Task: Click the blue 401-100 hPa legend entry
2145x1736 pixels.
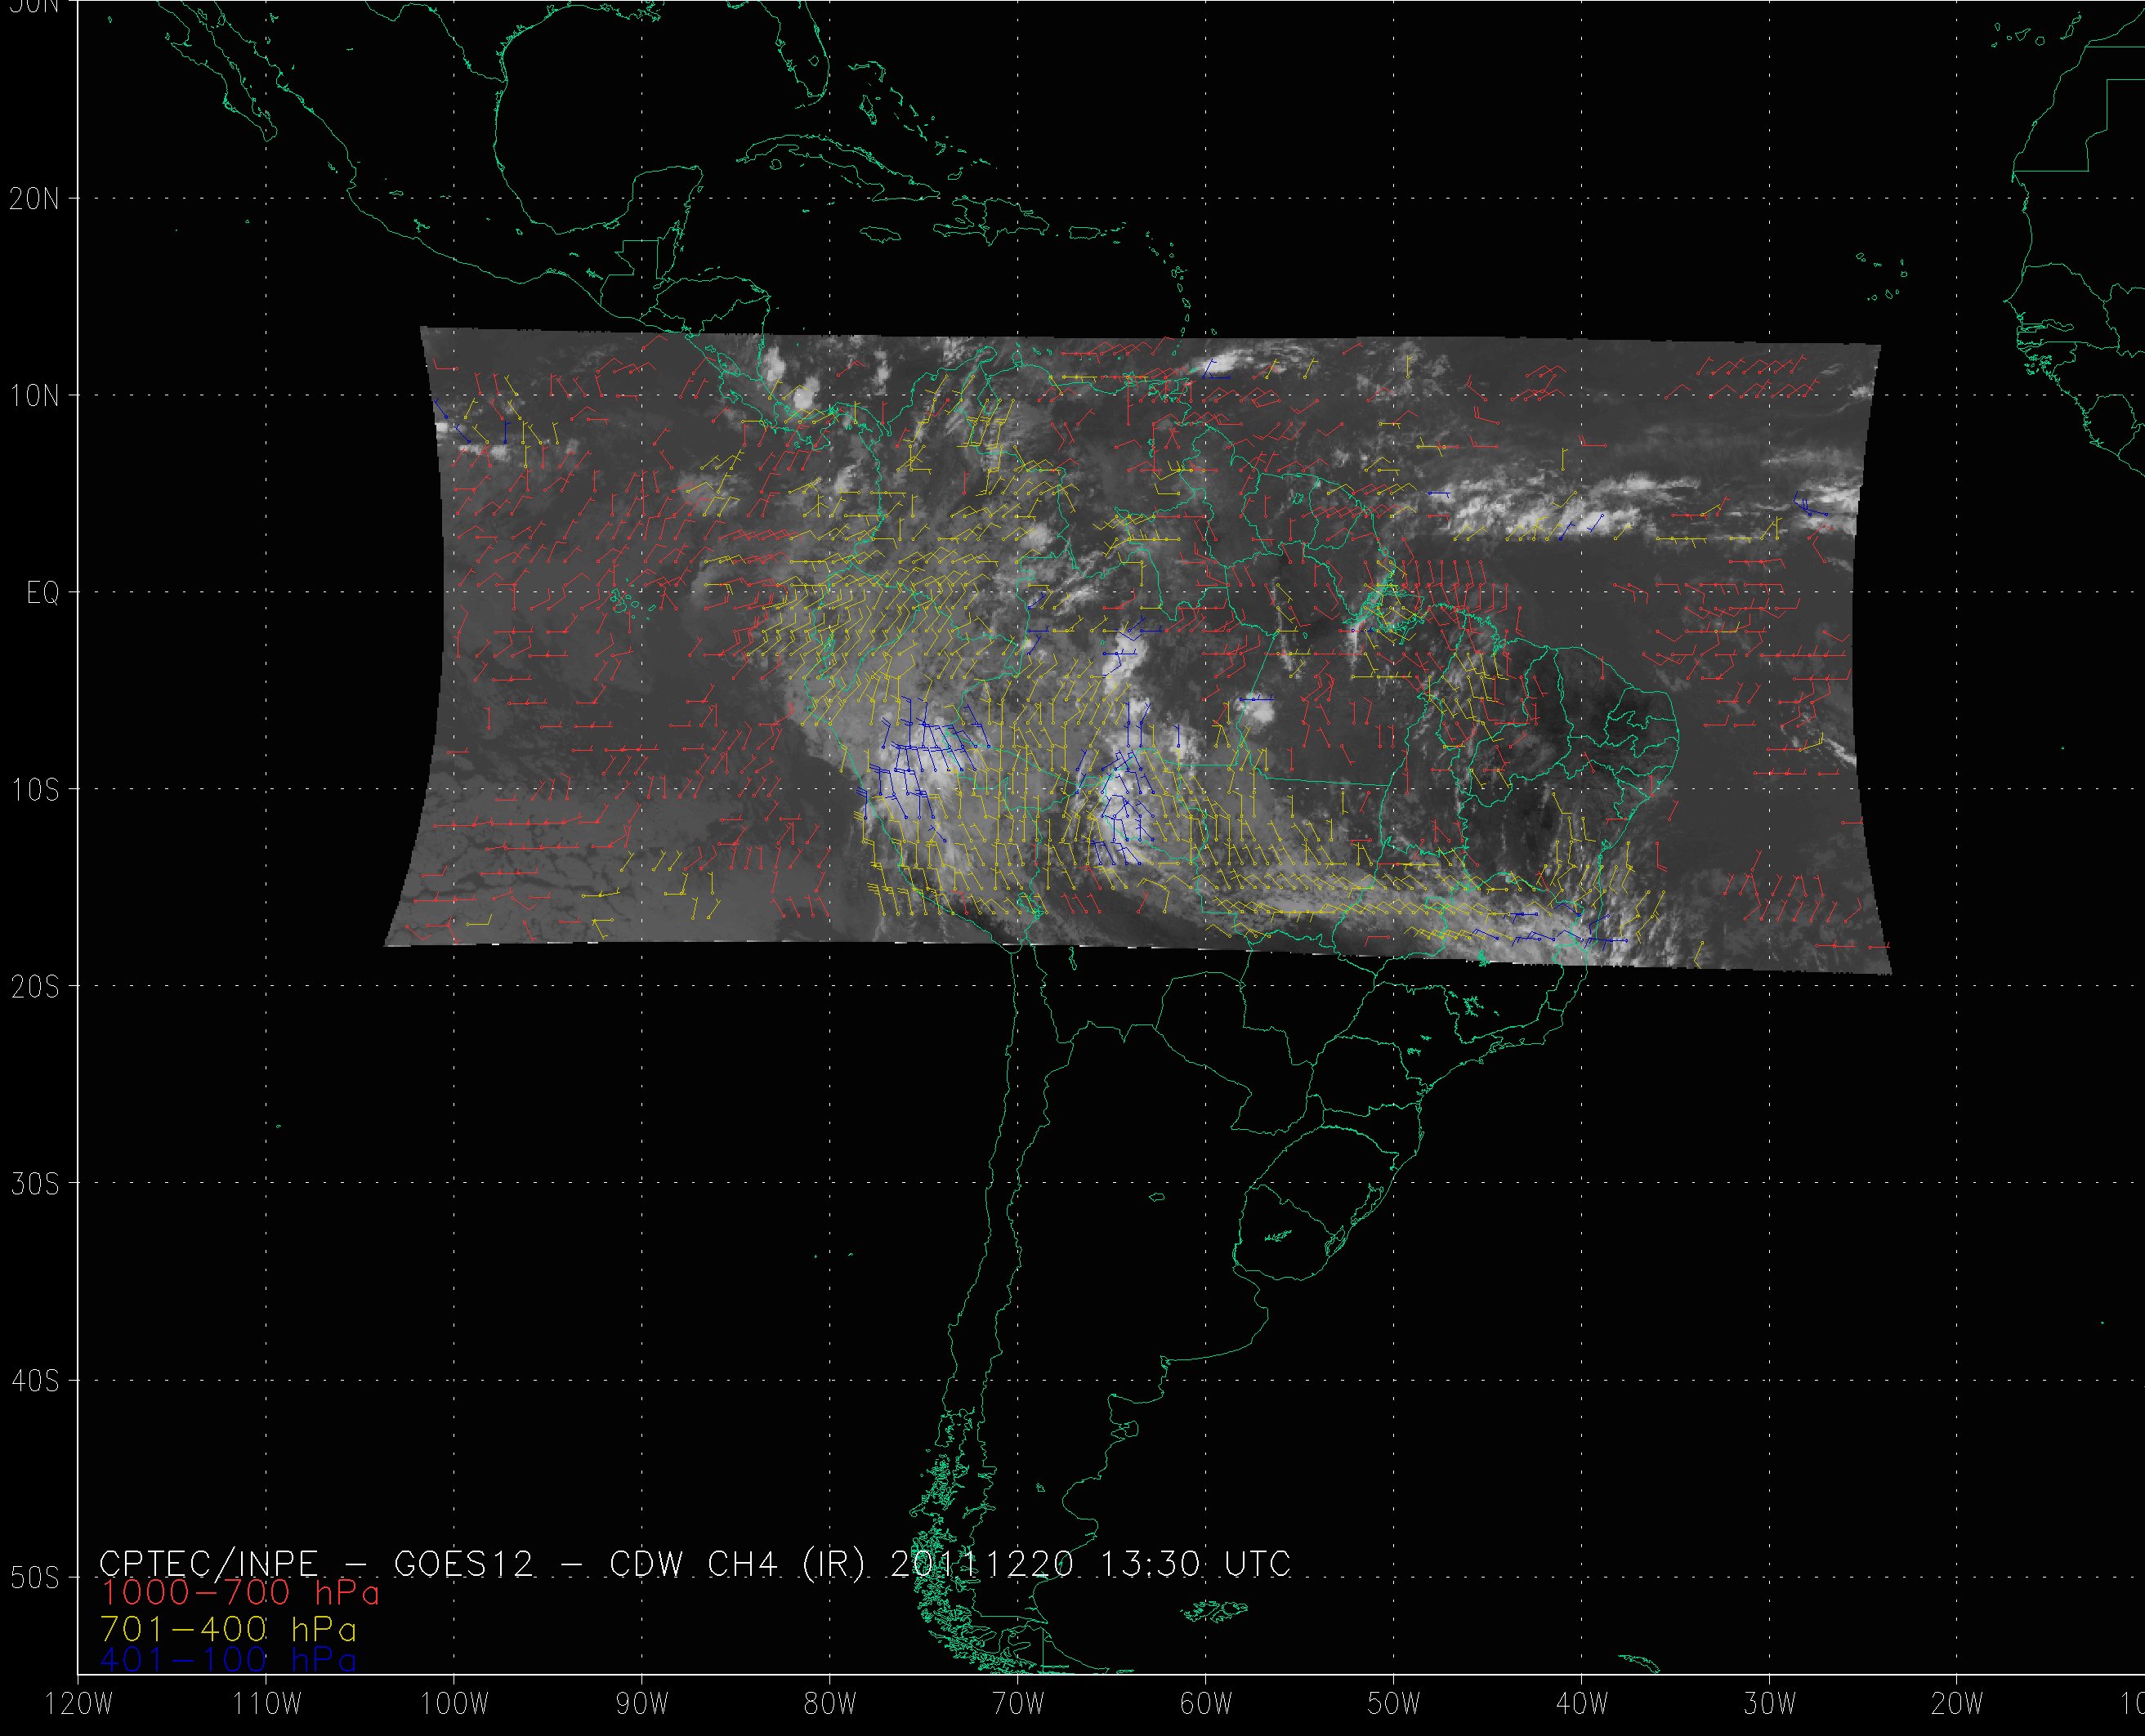Action: [228, 1660]
